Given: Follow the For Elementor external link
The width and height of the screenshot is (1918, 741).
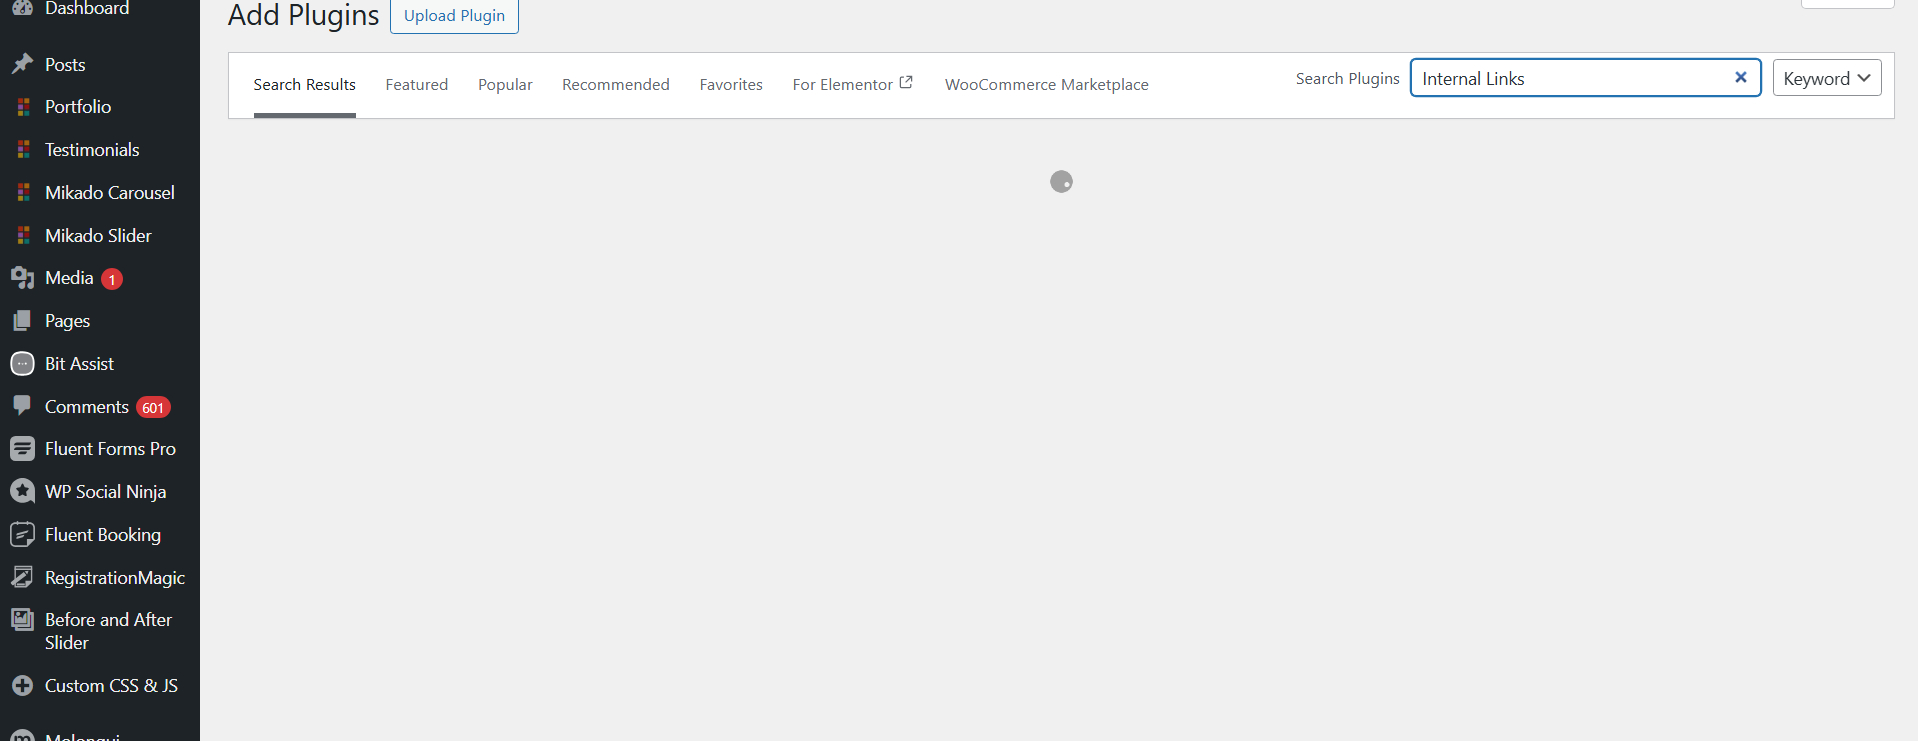Looking at the screenshot, I should 852,85.
